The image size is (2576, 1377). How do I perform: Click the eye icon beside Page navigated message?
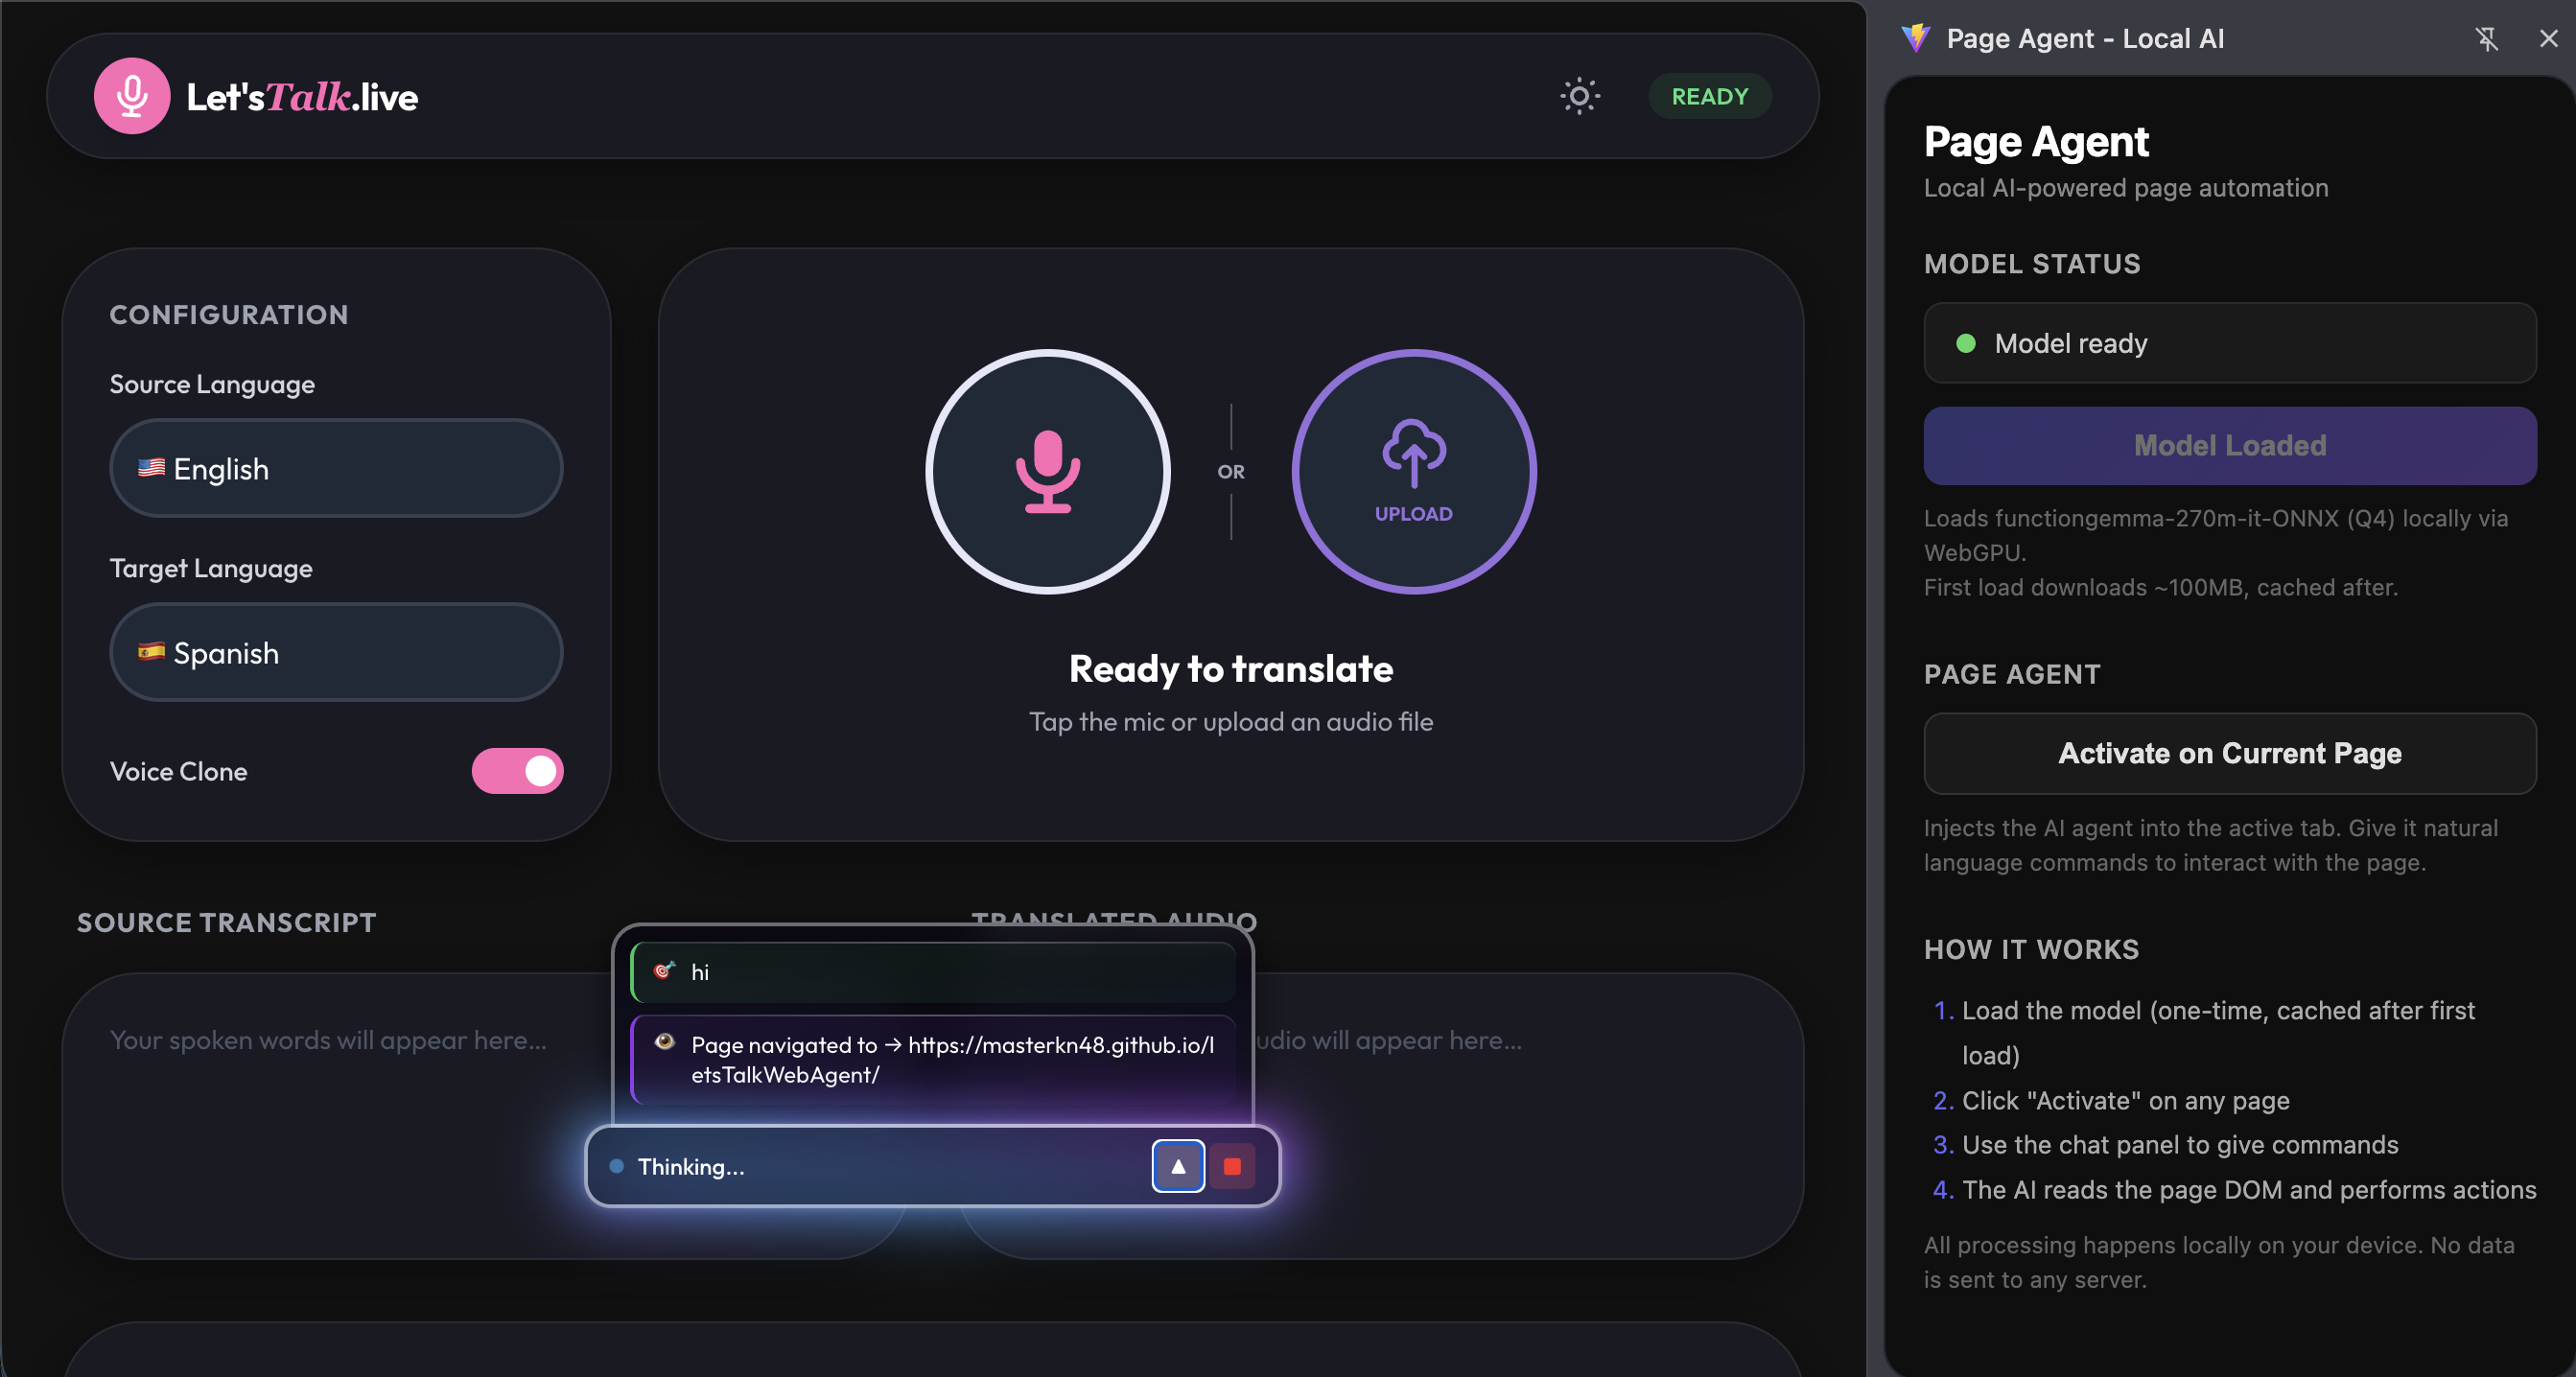point(664,1042)
